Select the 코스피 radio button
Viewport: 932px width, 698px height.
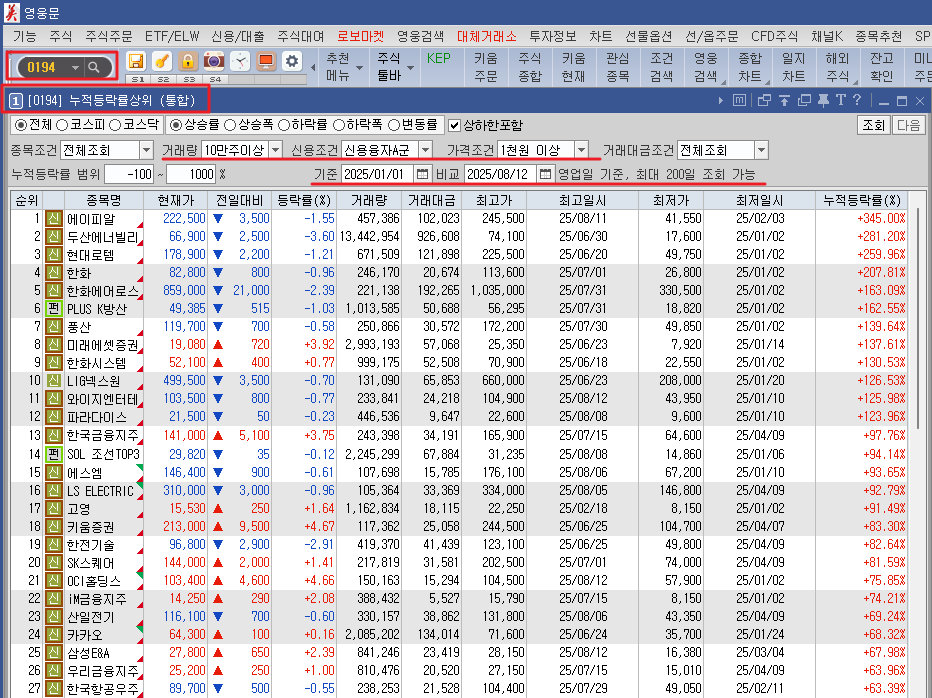(x=62, y=125)
